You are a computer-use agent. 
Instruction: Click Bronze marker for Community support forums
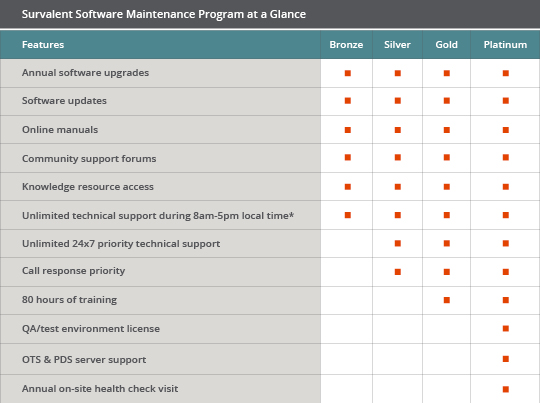348,157
